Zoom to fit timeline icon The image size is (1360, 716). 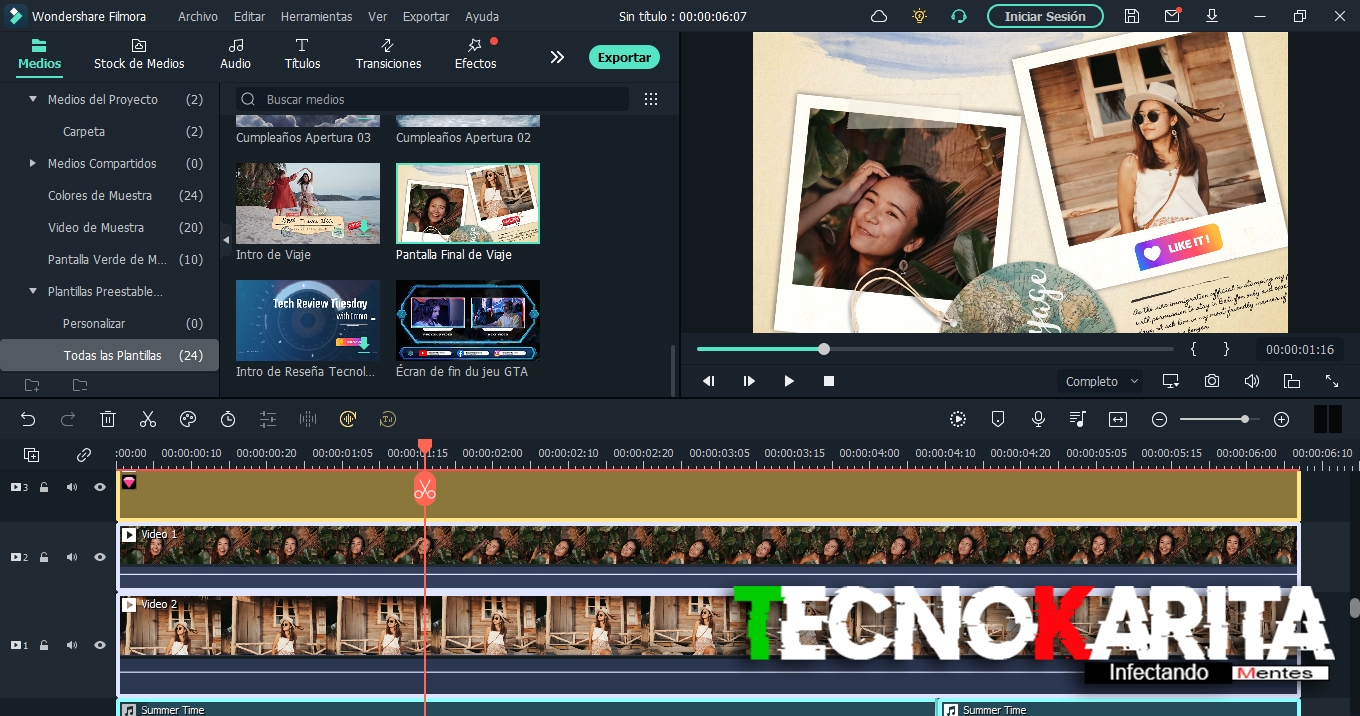point(1118,419)
